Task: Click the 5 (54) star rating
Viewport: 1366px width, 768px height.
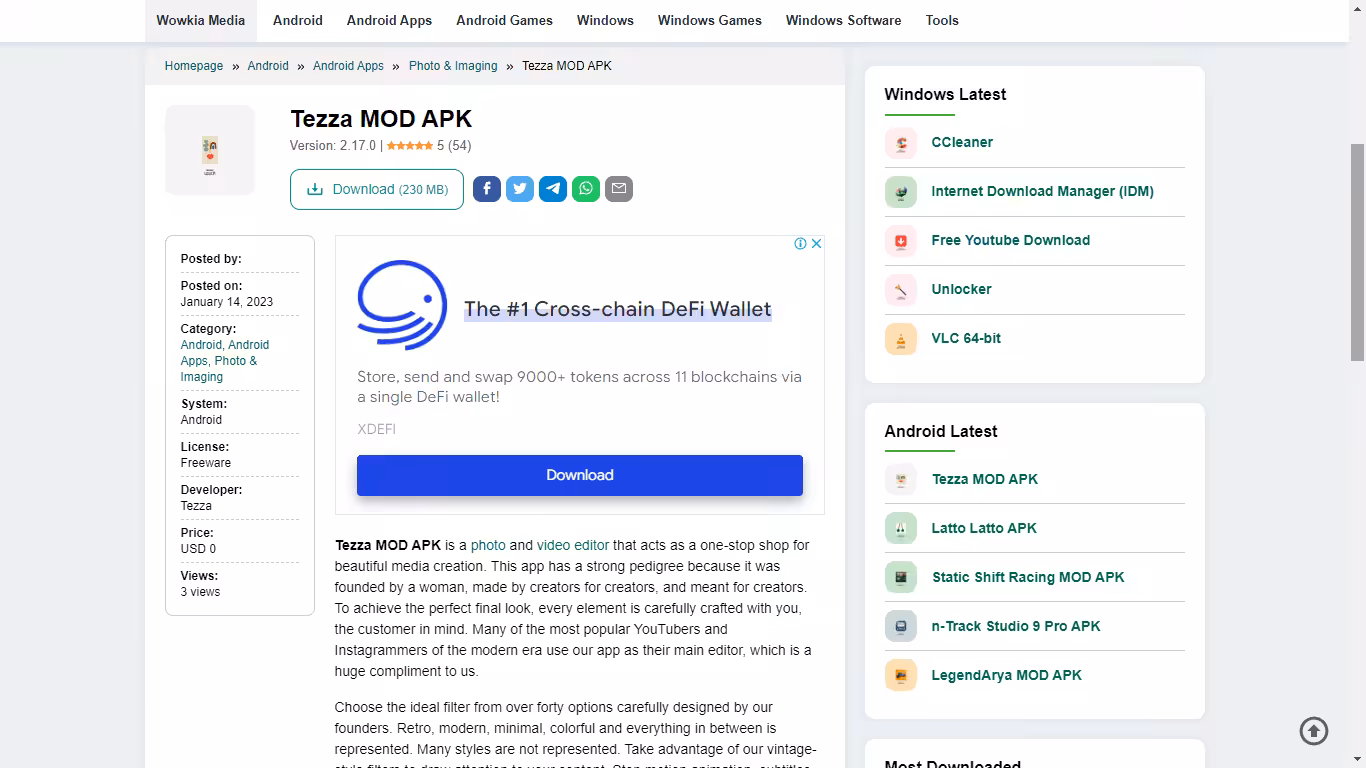Action: 429,146
